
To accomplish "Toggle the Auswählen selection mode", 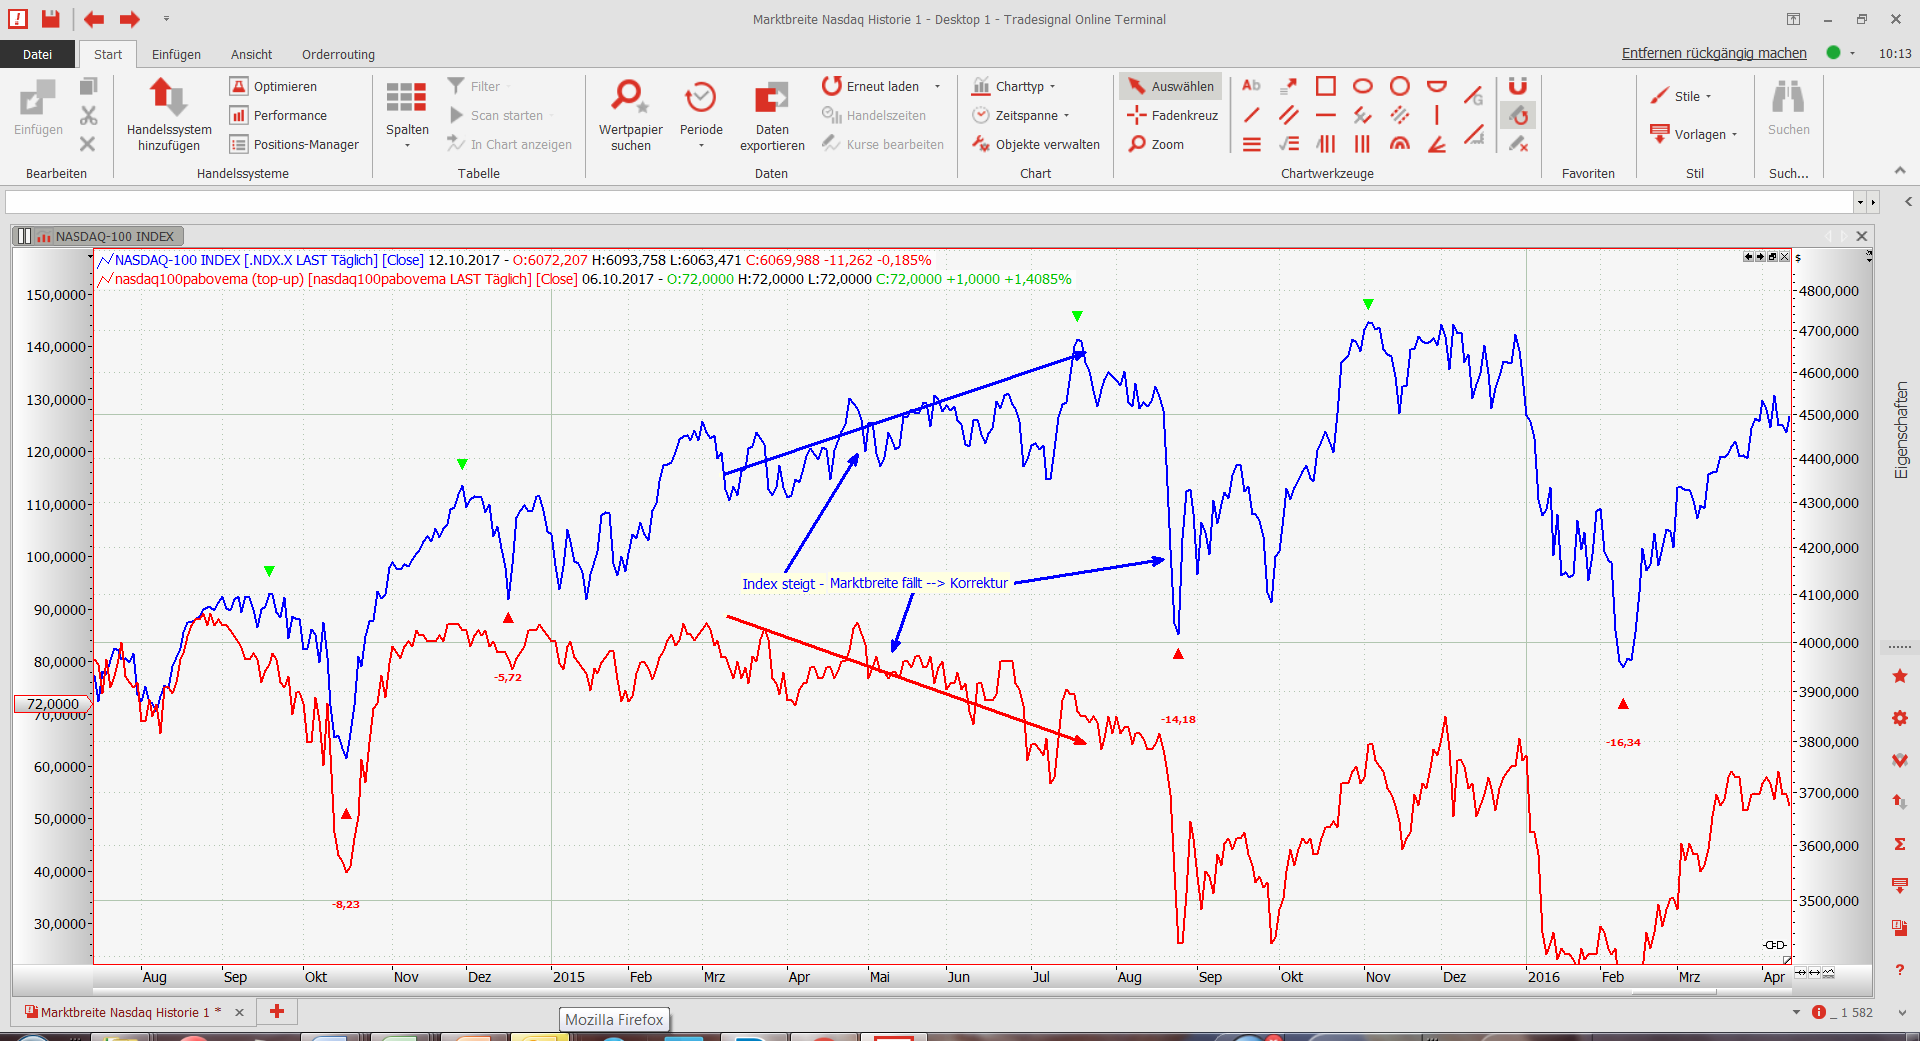I will click(x=1171, y=87).
